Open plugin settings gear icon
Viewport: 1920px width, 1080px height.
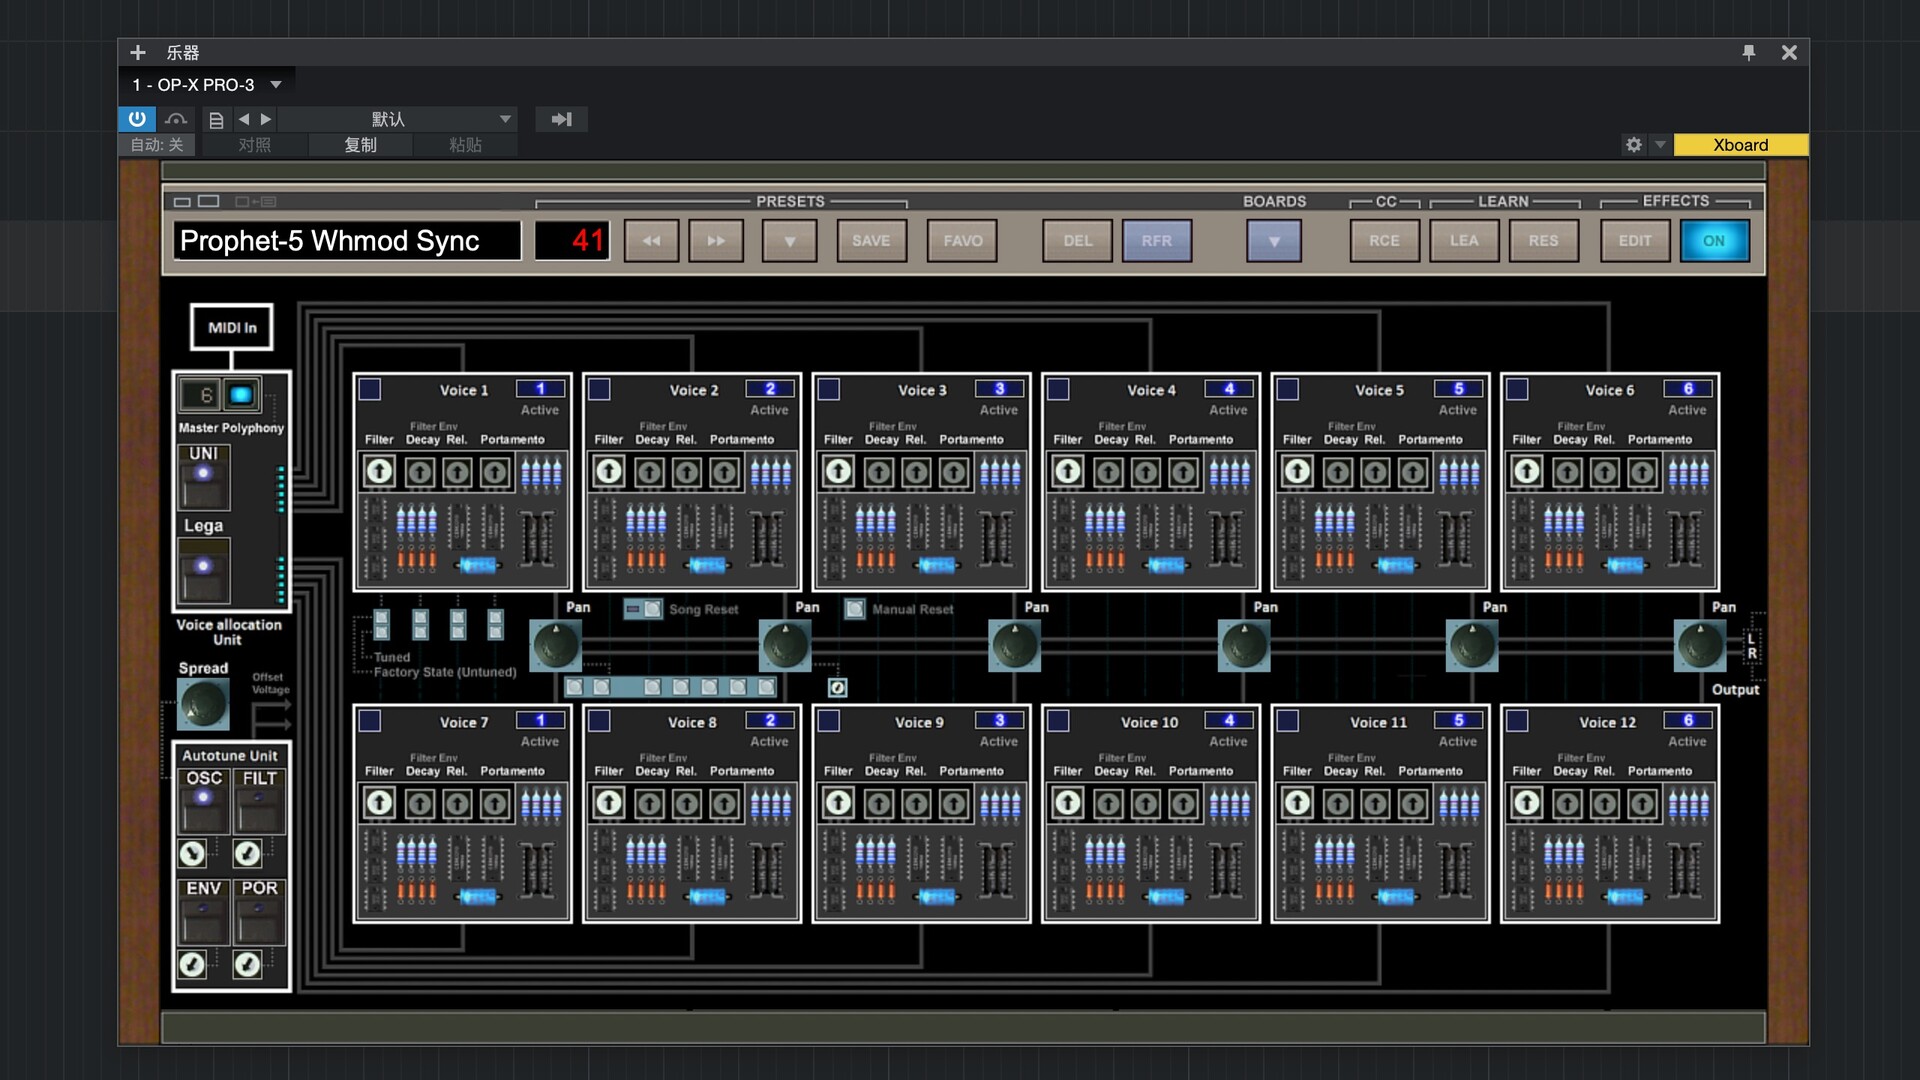1634,145
